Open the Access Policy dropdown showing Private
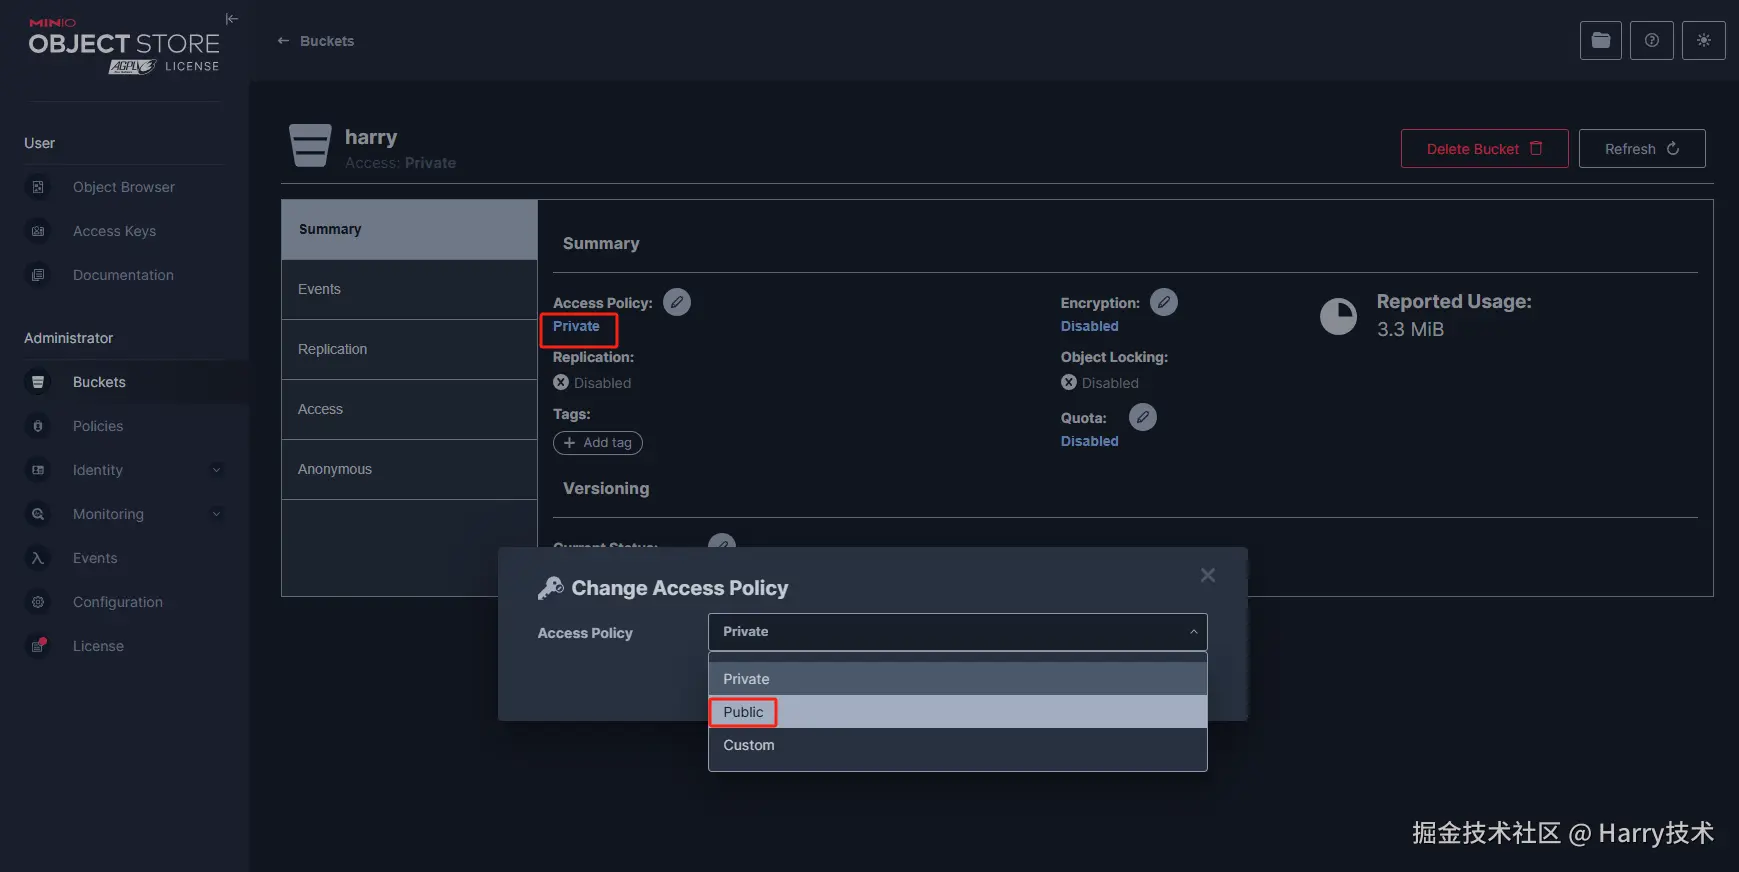Viewport: 1739px width, 872px height. [x=957, y=632]
